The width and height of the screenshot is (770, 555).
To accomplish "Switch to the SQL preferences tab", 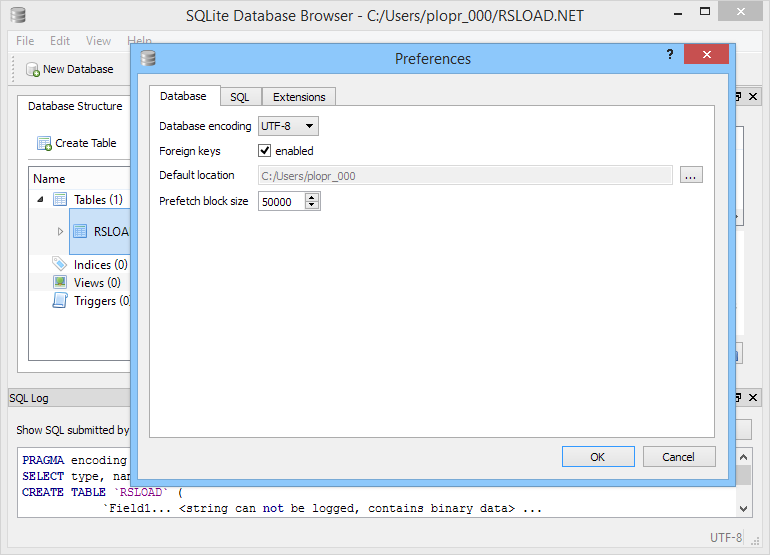I will pos(240,97).
